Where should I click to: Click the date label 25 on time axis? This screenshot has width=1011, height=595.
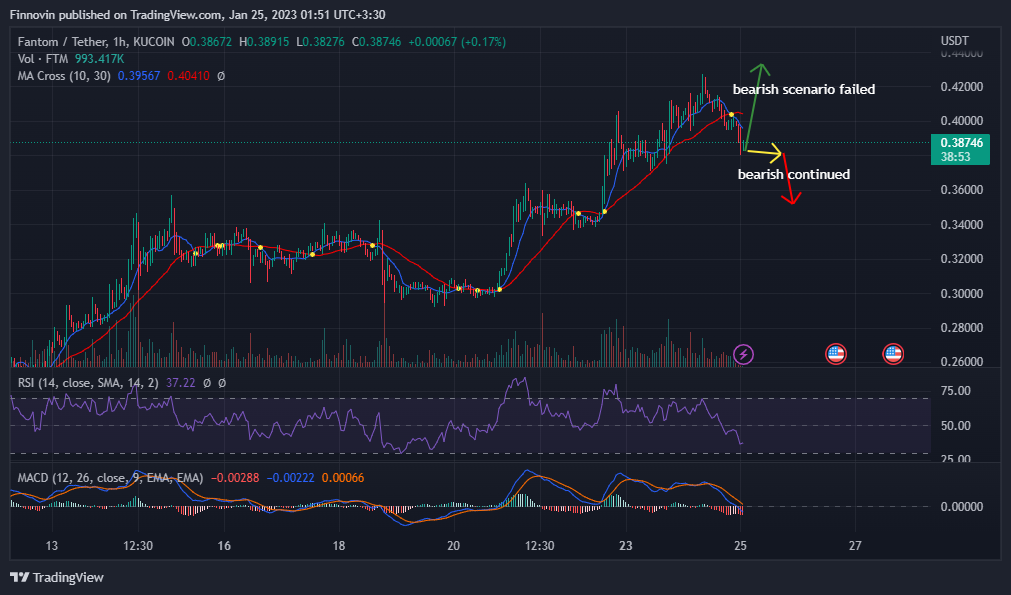[740, 545]
